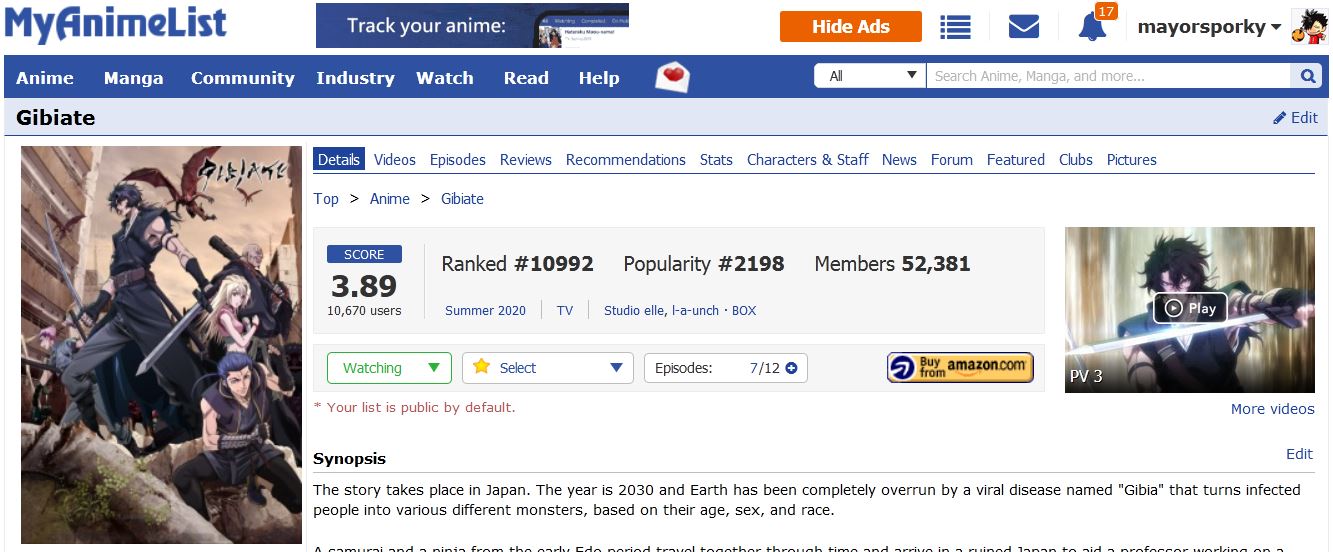
Task: Click in the Search Anime, Manga input field
Action: click(1109, 76)
